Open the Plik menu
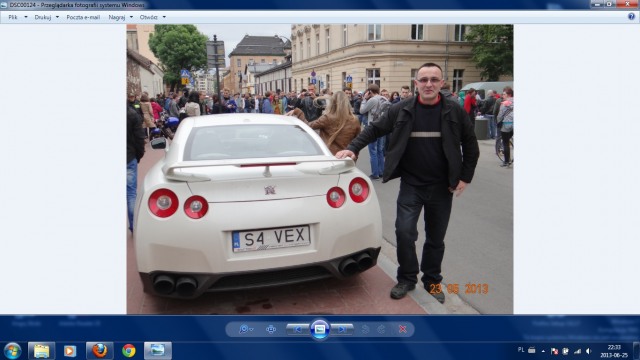The height and width of the screenshot is (360, 640). click(x=13, y=17)
